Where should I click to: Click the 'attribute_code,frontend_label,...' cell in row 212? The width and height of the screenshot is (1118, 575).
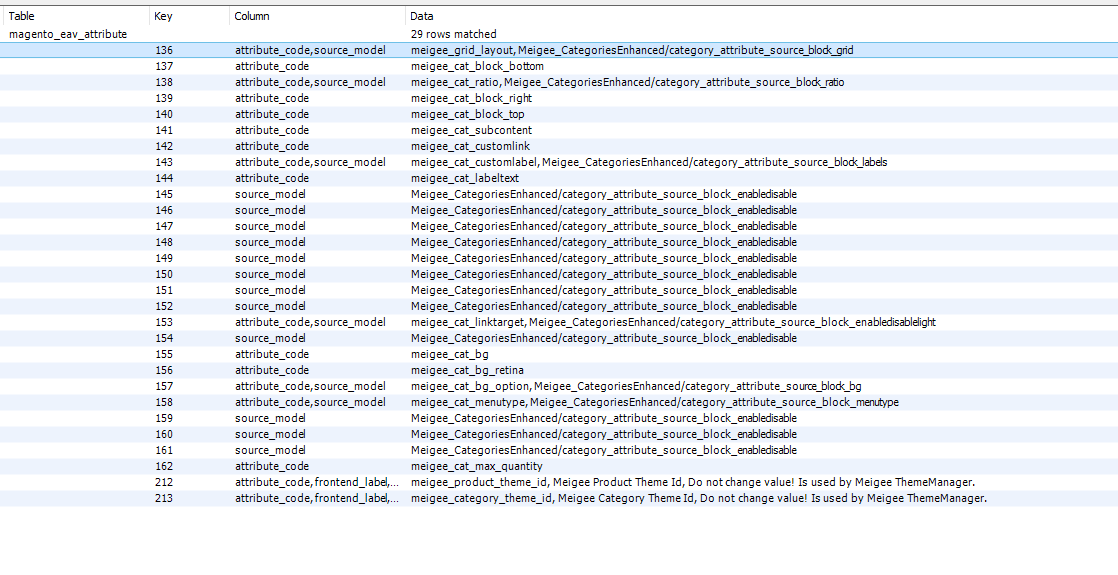(x=317, y=482)
